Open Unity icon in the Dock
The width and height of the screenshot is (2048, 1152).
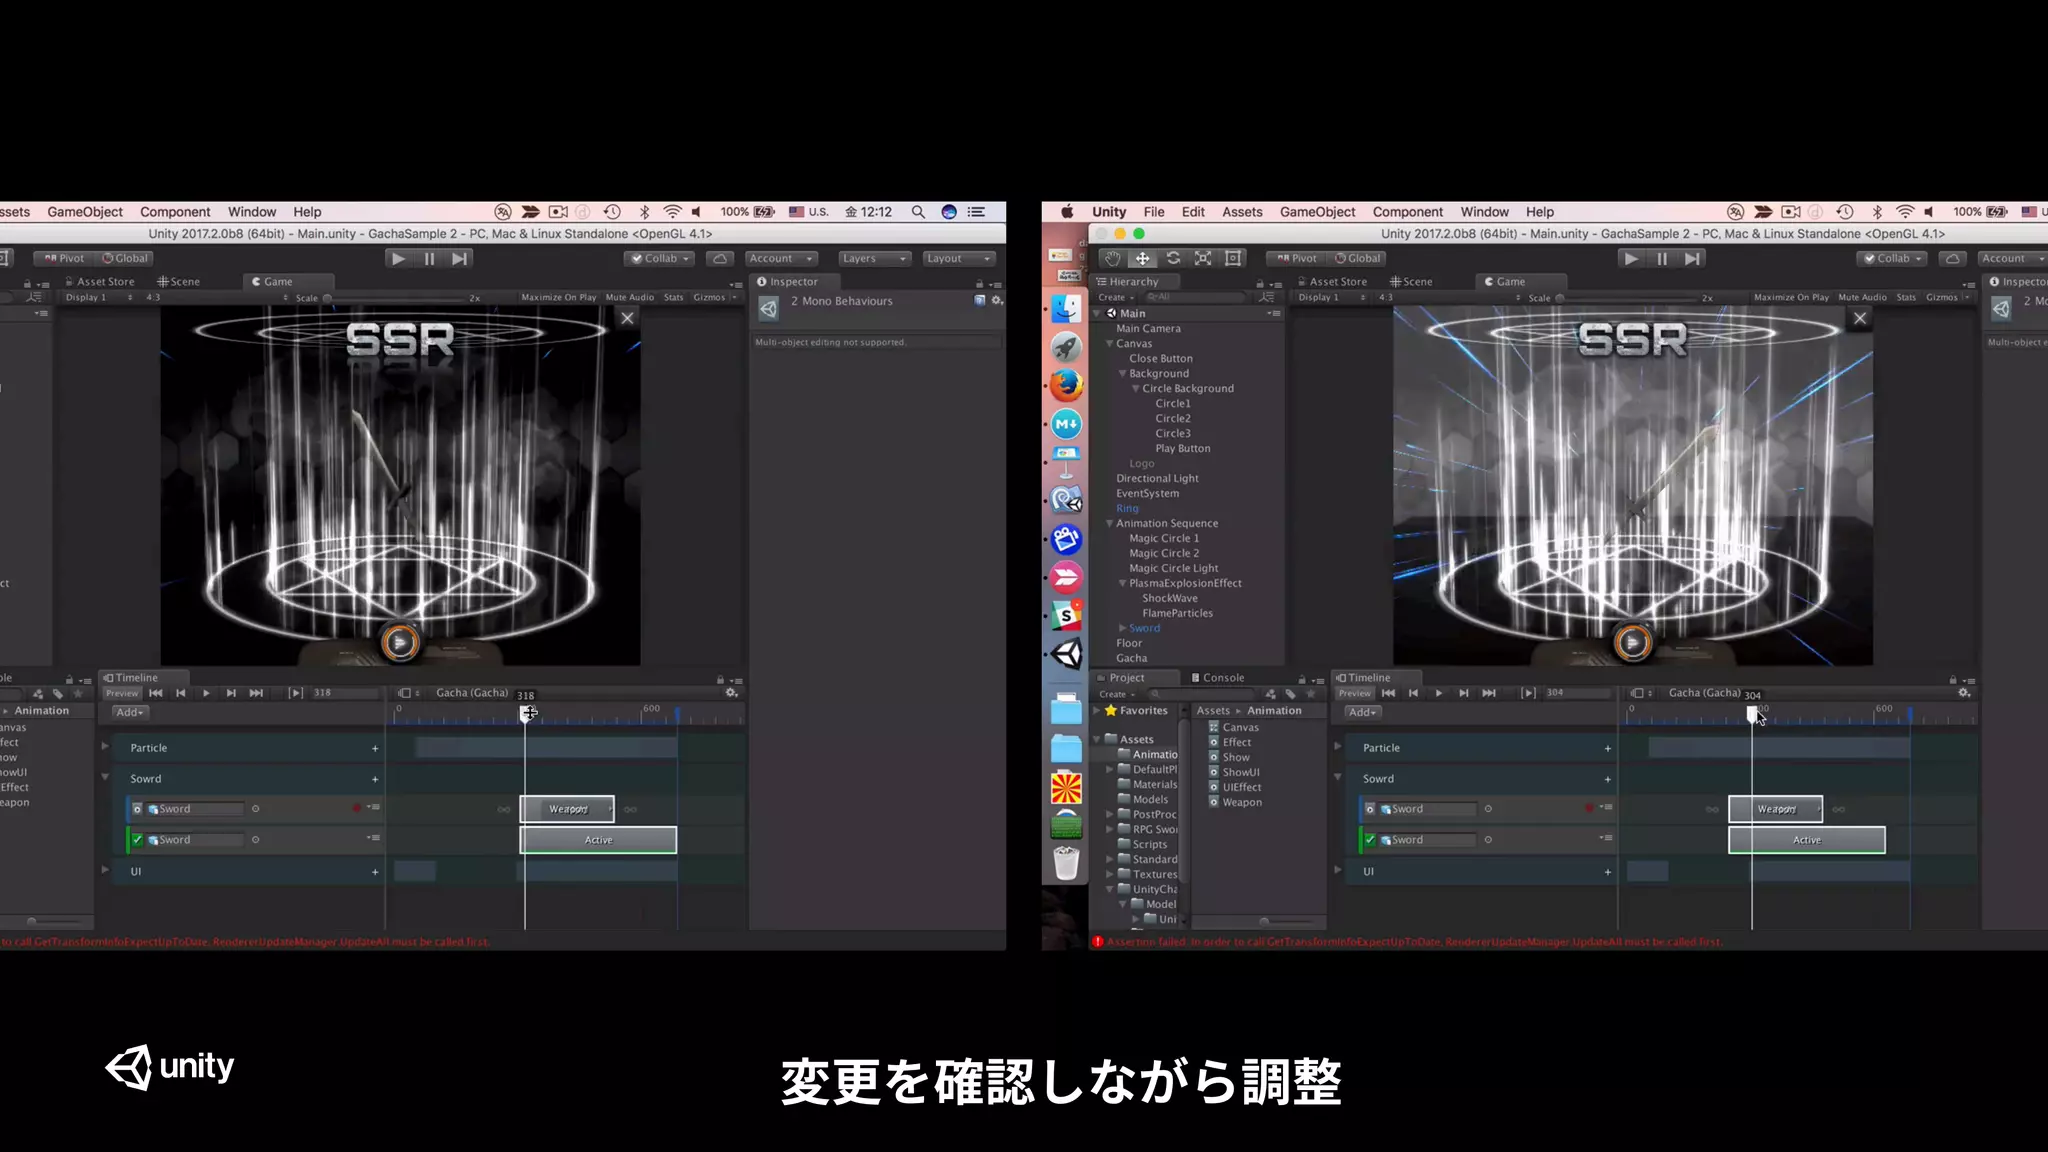pyautogui.click(x=1066, y=655)
